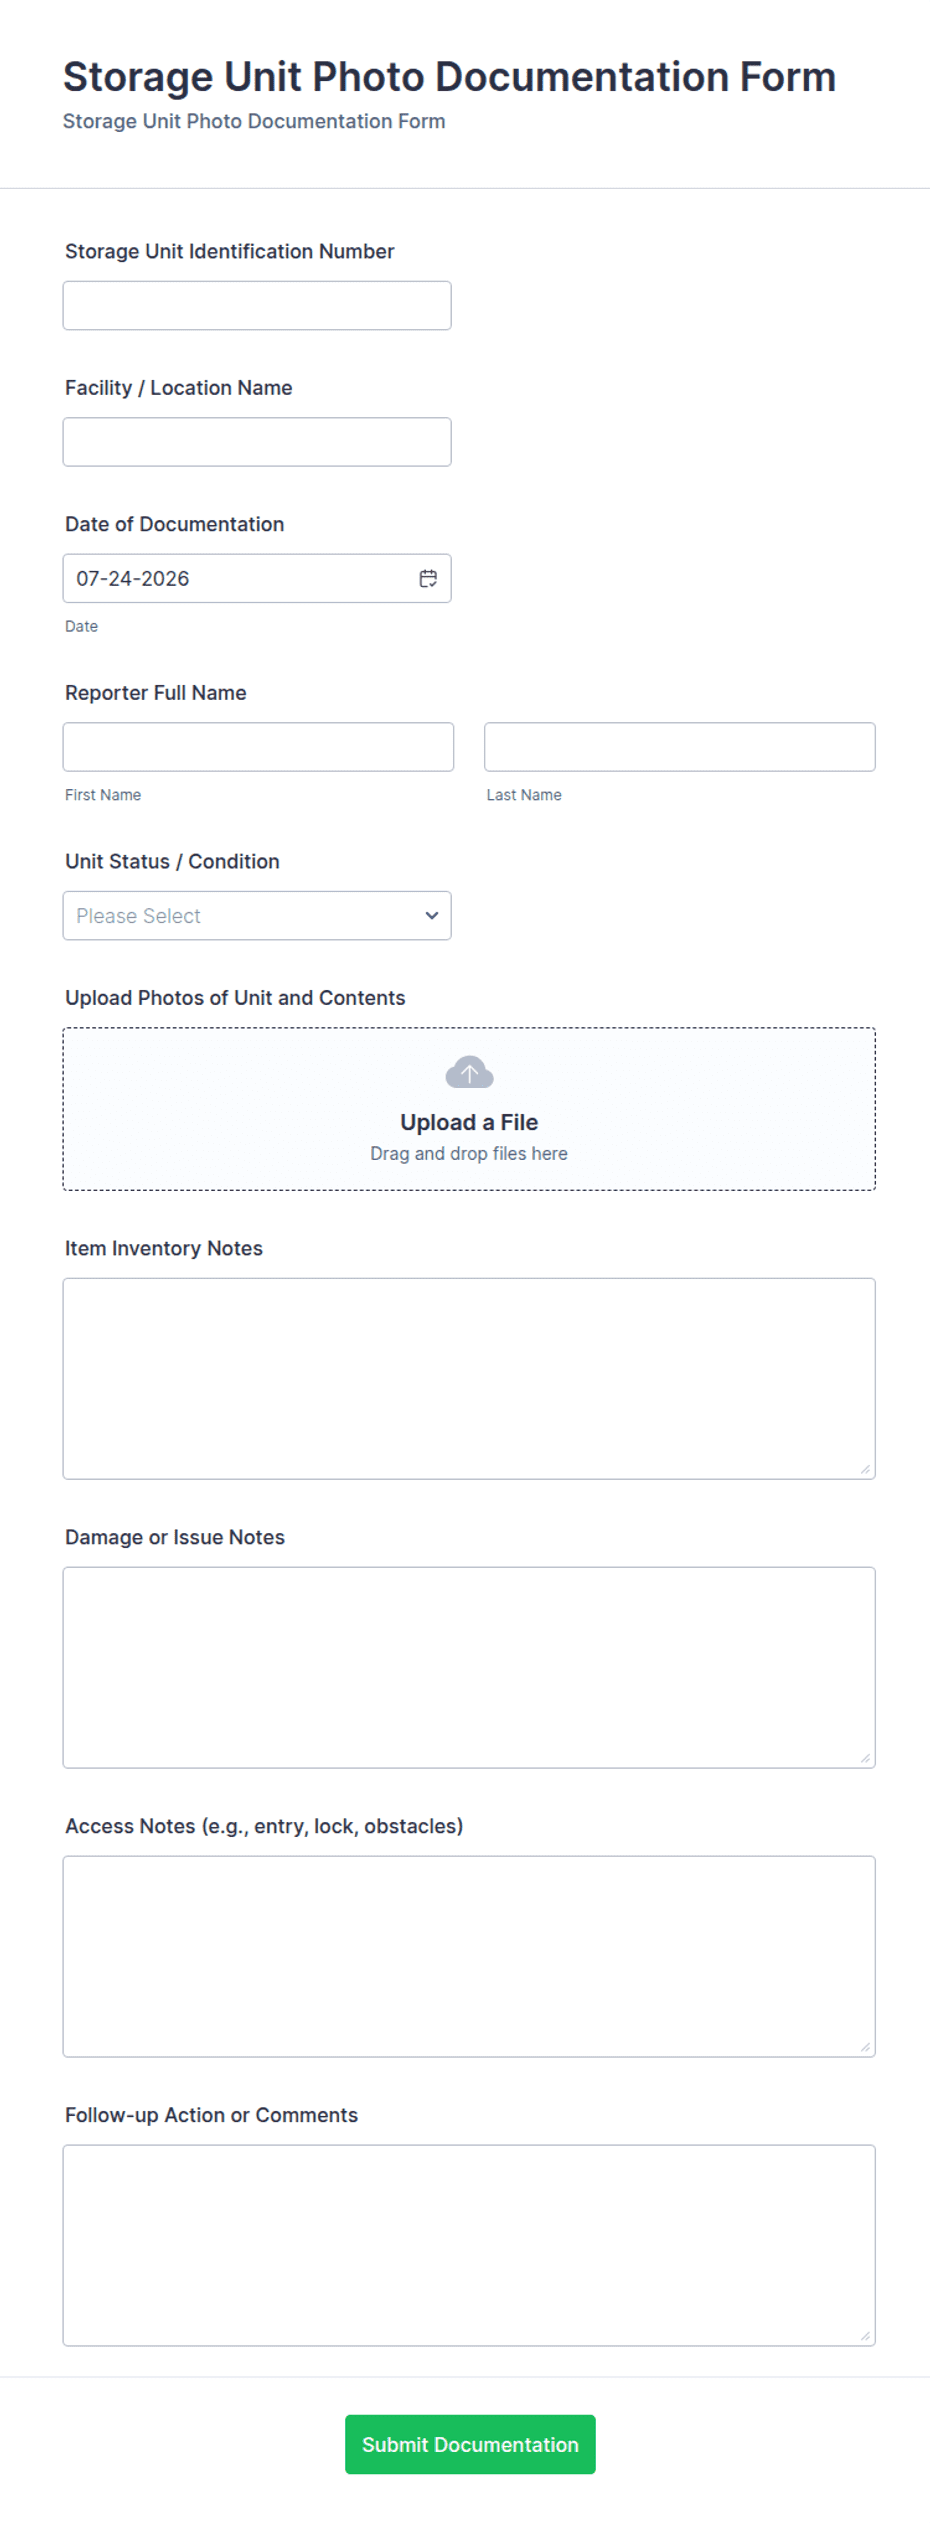Click the Follow-up Action or Comments textarea
The image size is (930, 2523).
[x=469, y=2244]
